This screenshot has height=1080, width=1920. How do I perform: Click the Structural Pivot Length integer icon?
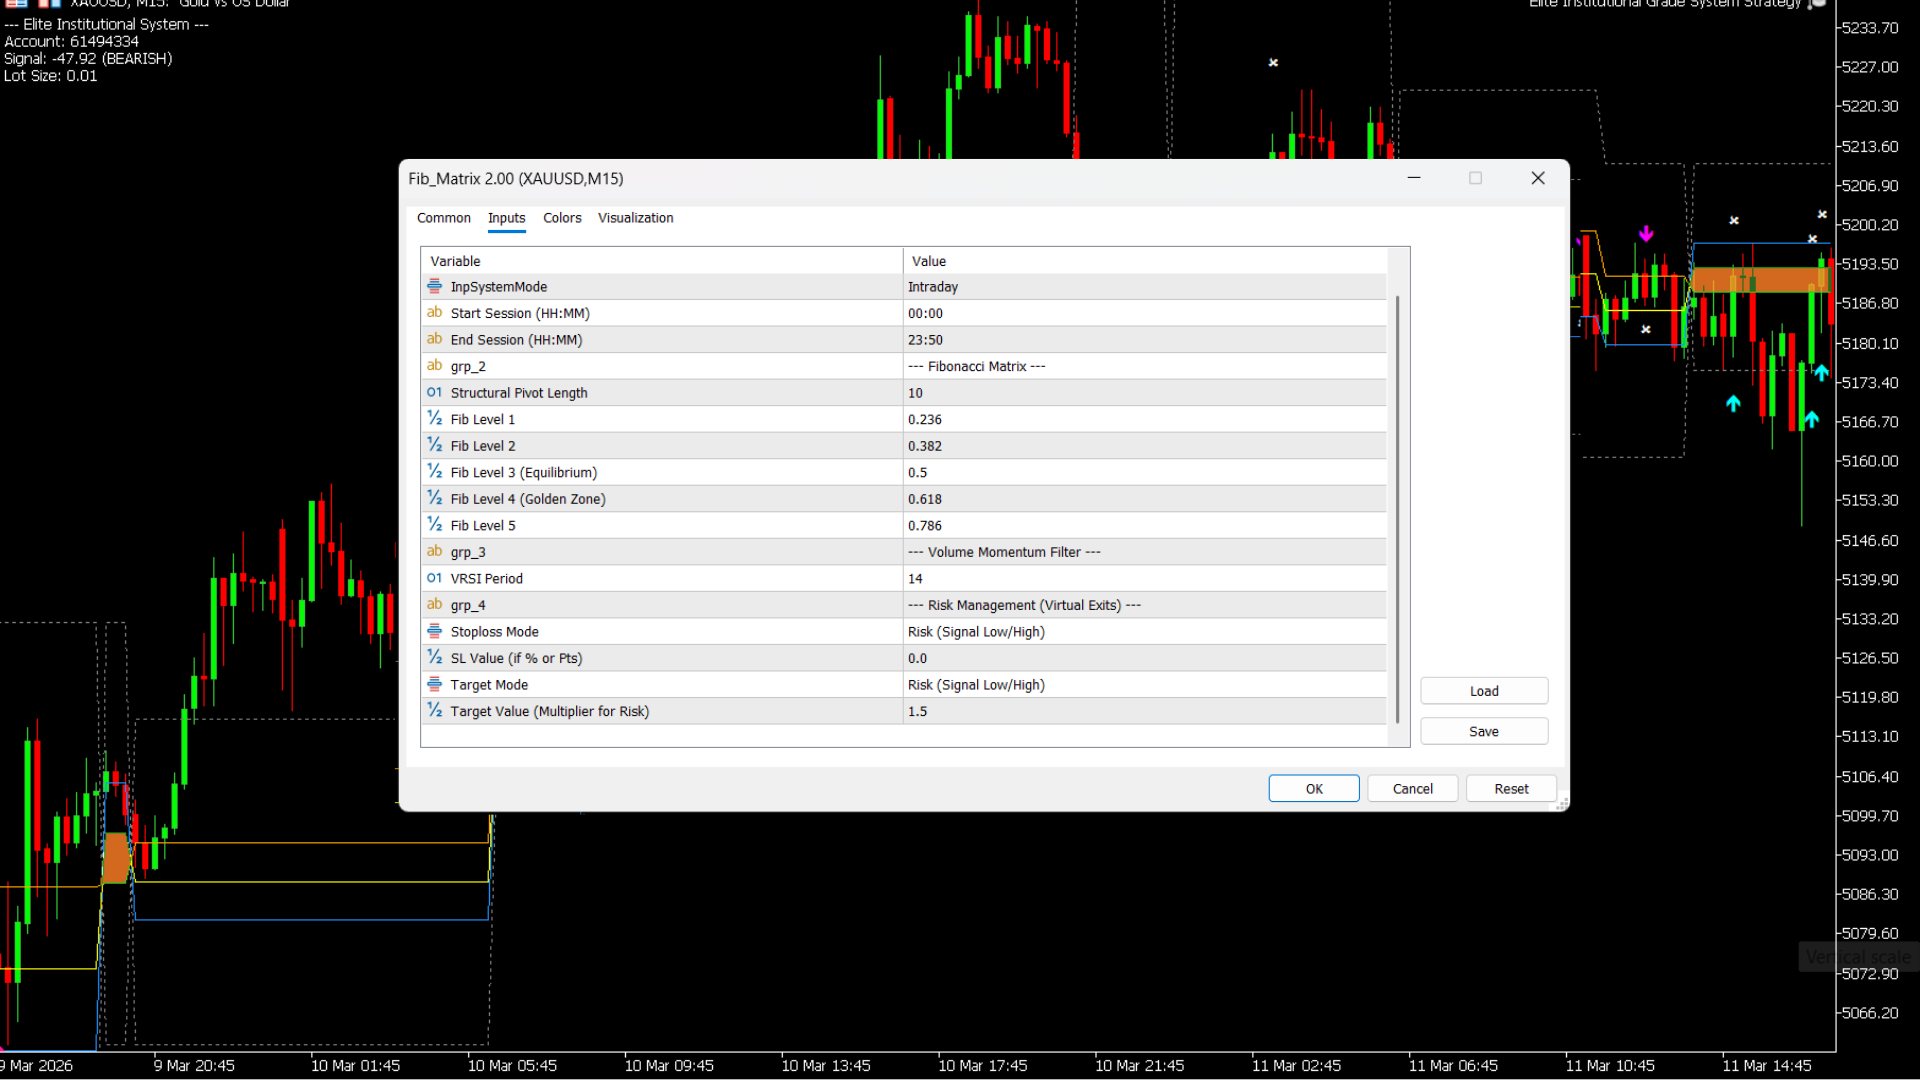434,392
